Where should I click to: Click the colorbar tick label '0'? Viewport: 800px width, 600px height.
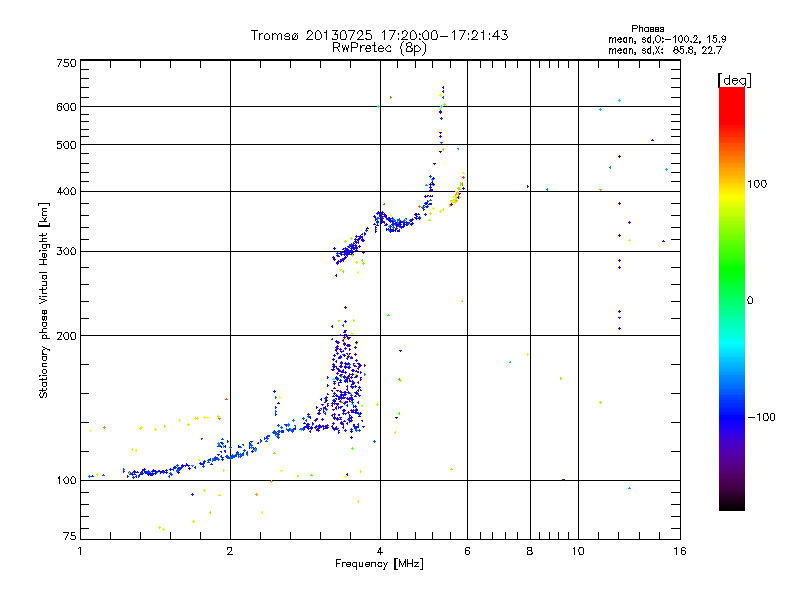tap(749, 301)
